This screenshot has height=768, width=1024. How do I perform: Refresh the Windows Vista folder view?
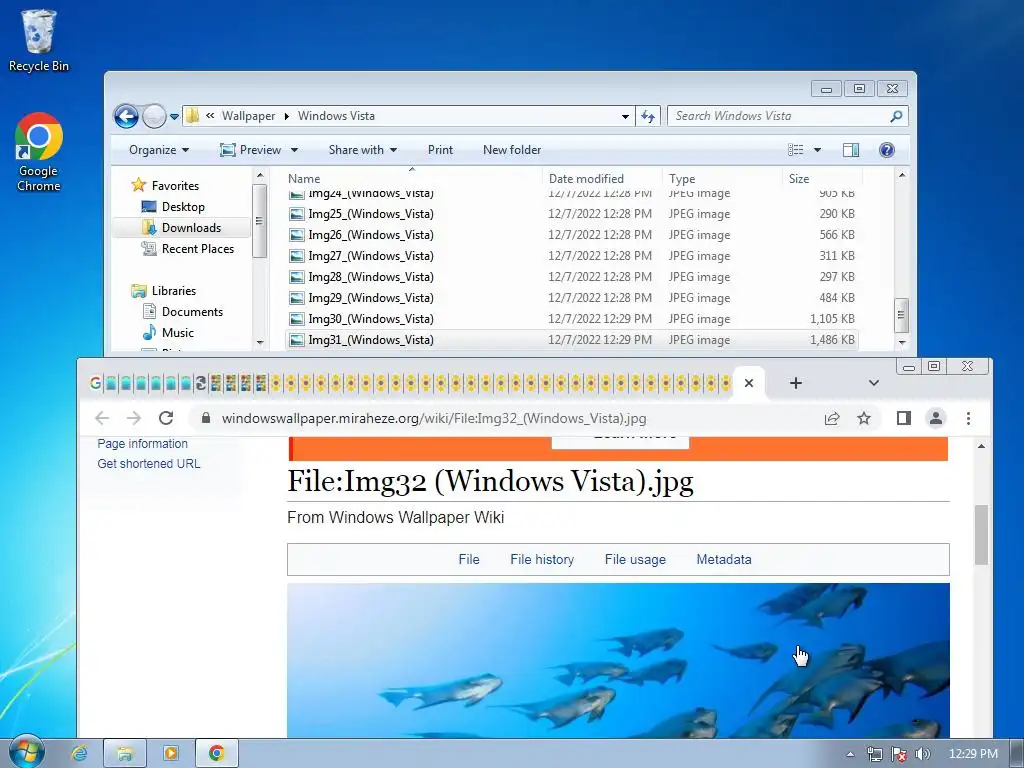pos(648,116)
